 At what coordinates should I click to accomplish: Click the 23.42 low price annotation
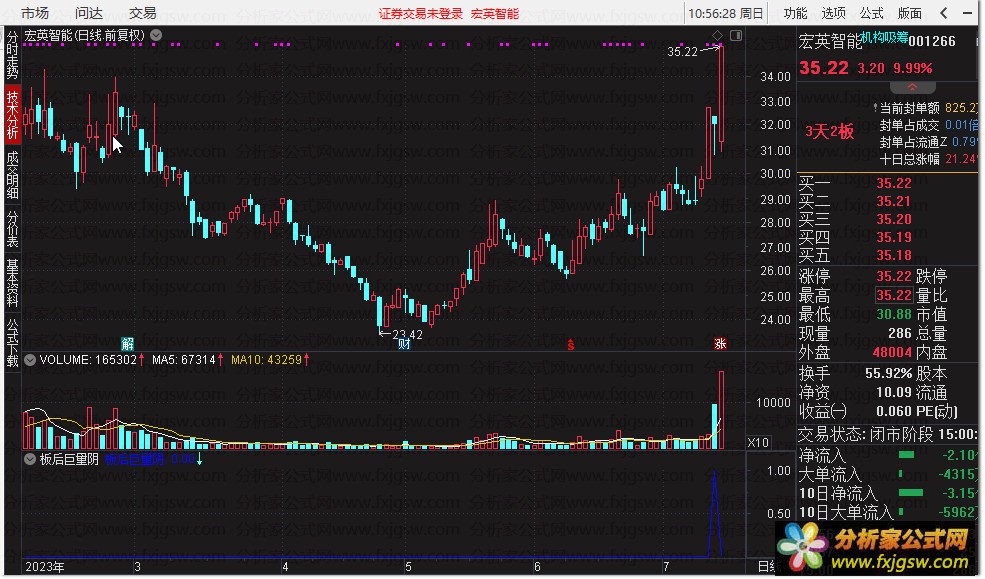tap(407, 335)
